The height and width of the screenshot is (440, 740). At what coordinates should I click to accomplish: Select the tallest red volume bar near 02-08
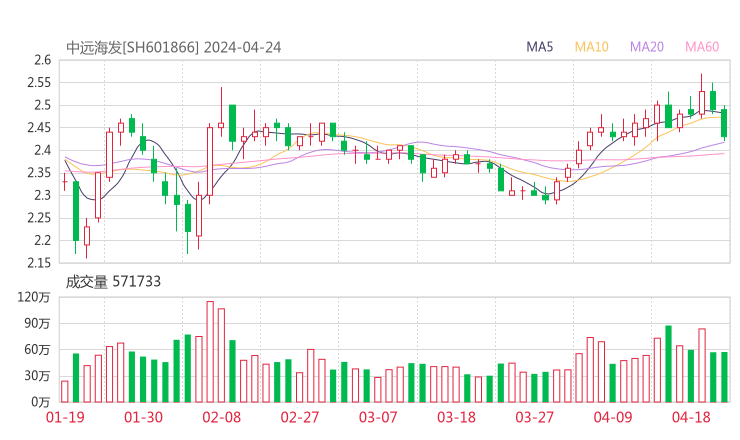[210, 352]
